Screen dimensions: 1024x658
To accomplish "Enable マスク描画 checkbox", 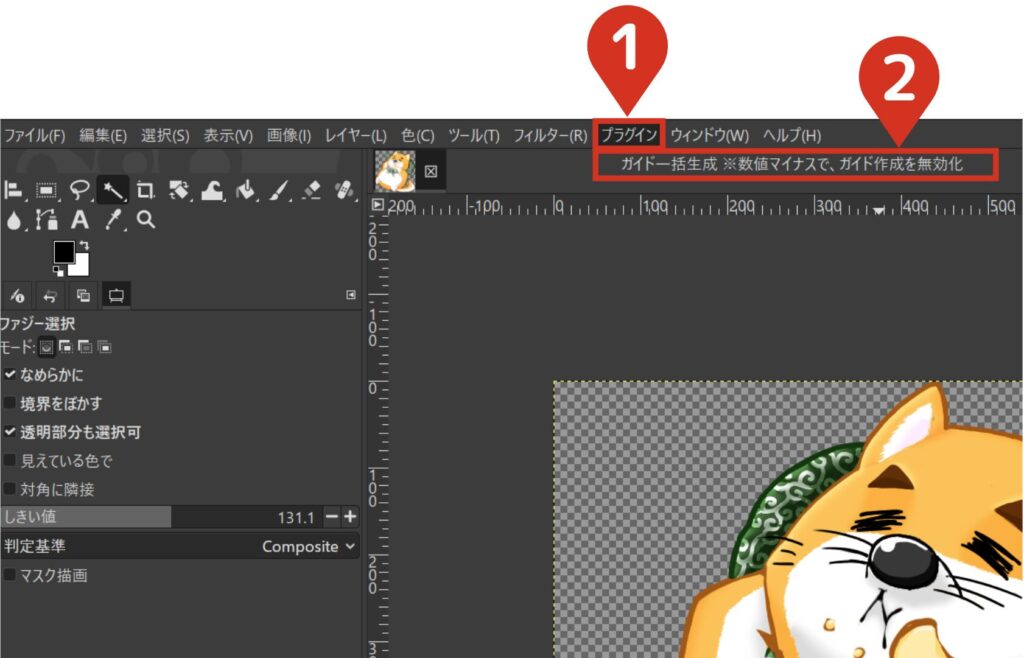I will coord(10,575).
